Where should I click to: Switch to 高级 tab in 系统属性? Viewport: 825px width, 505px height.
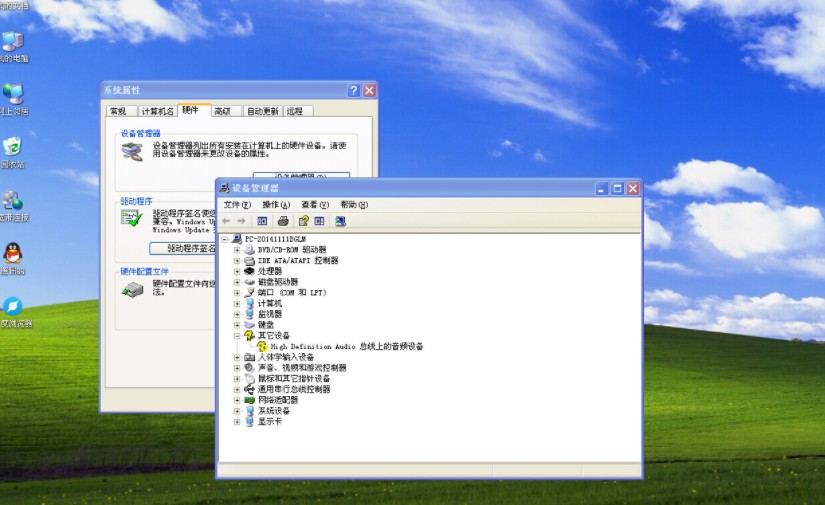pyautogui.click(x=225, y=112)
